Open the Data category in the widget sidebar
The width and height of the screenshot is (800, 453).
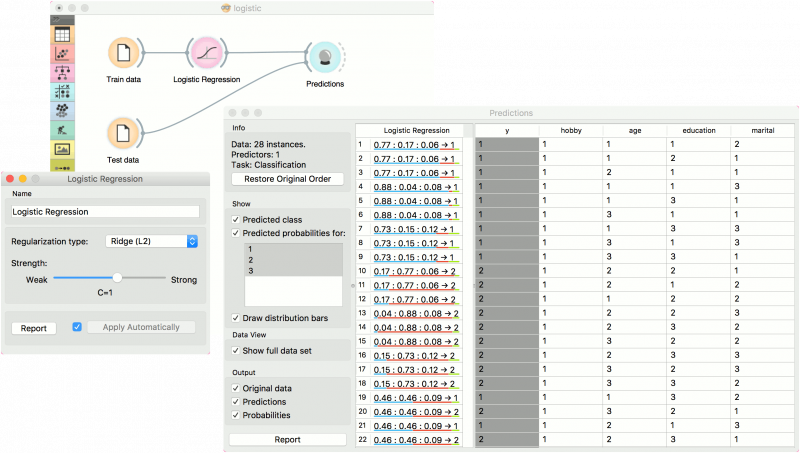click(x=62, y=36)
